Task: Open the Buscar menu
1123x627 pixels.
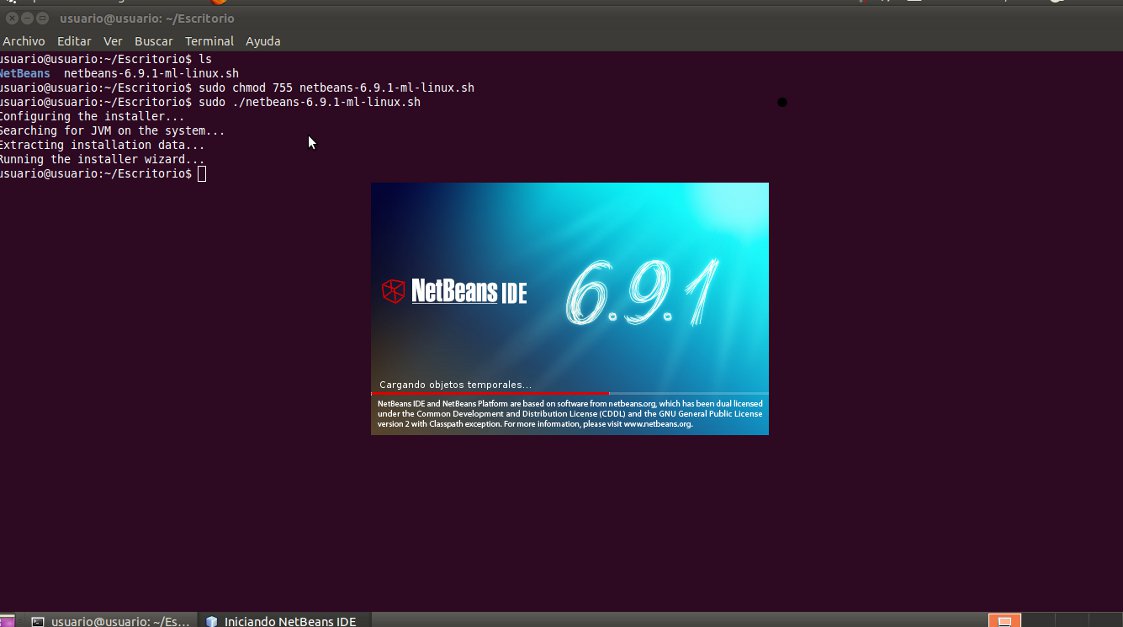Action: point(153,41)
